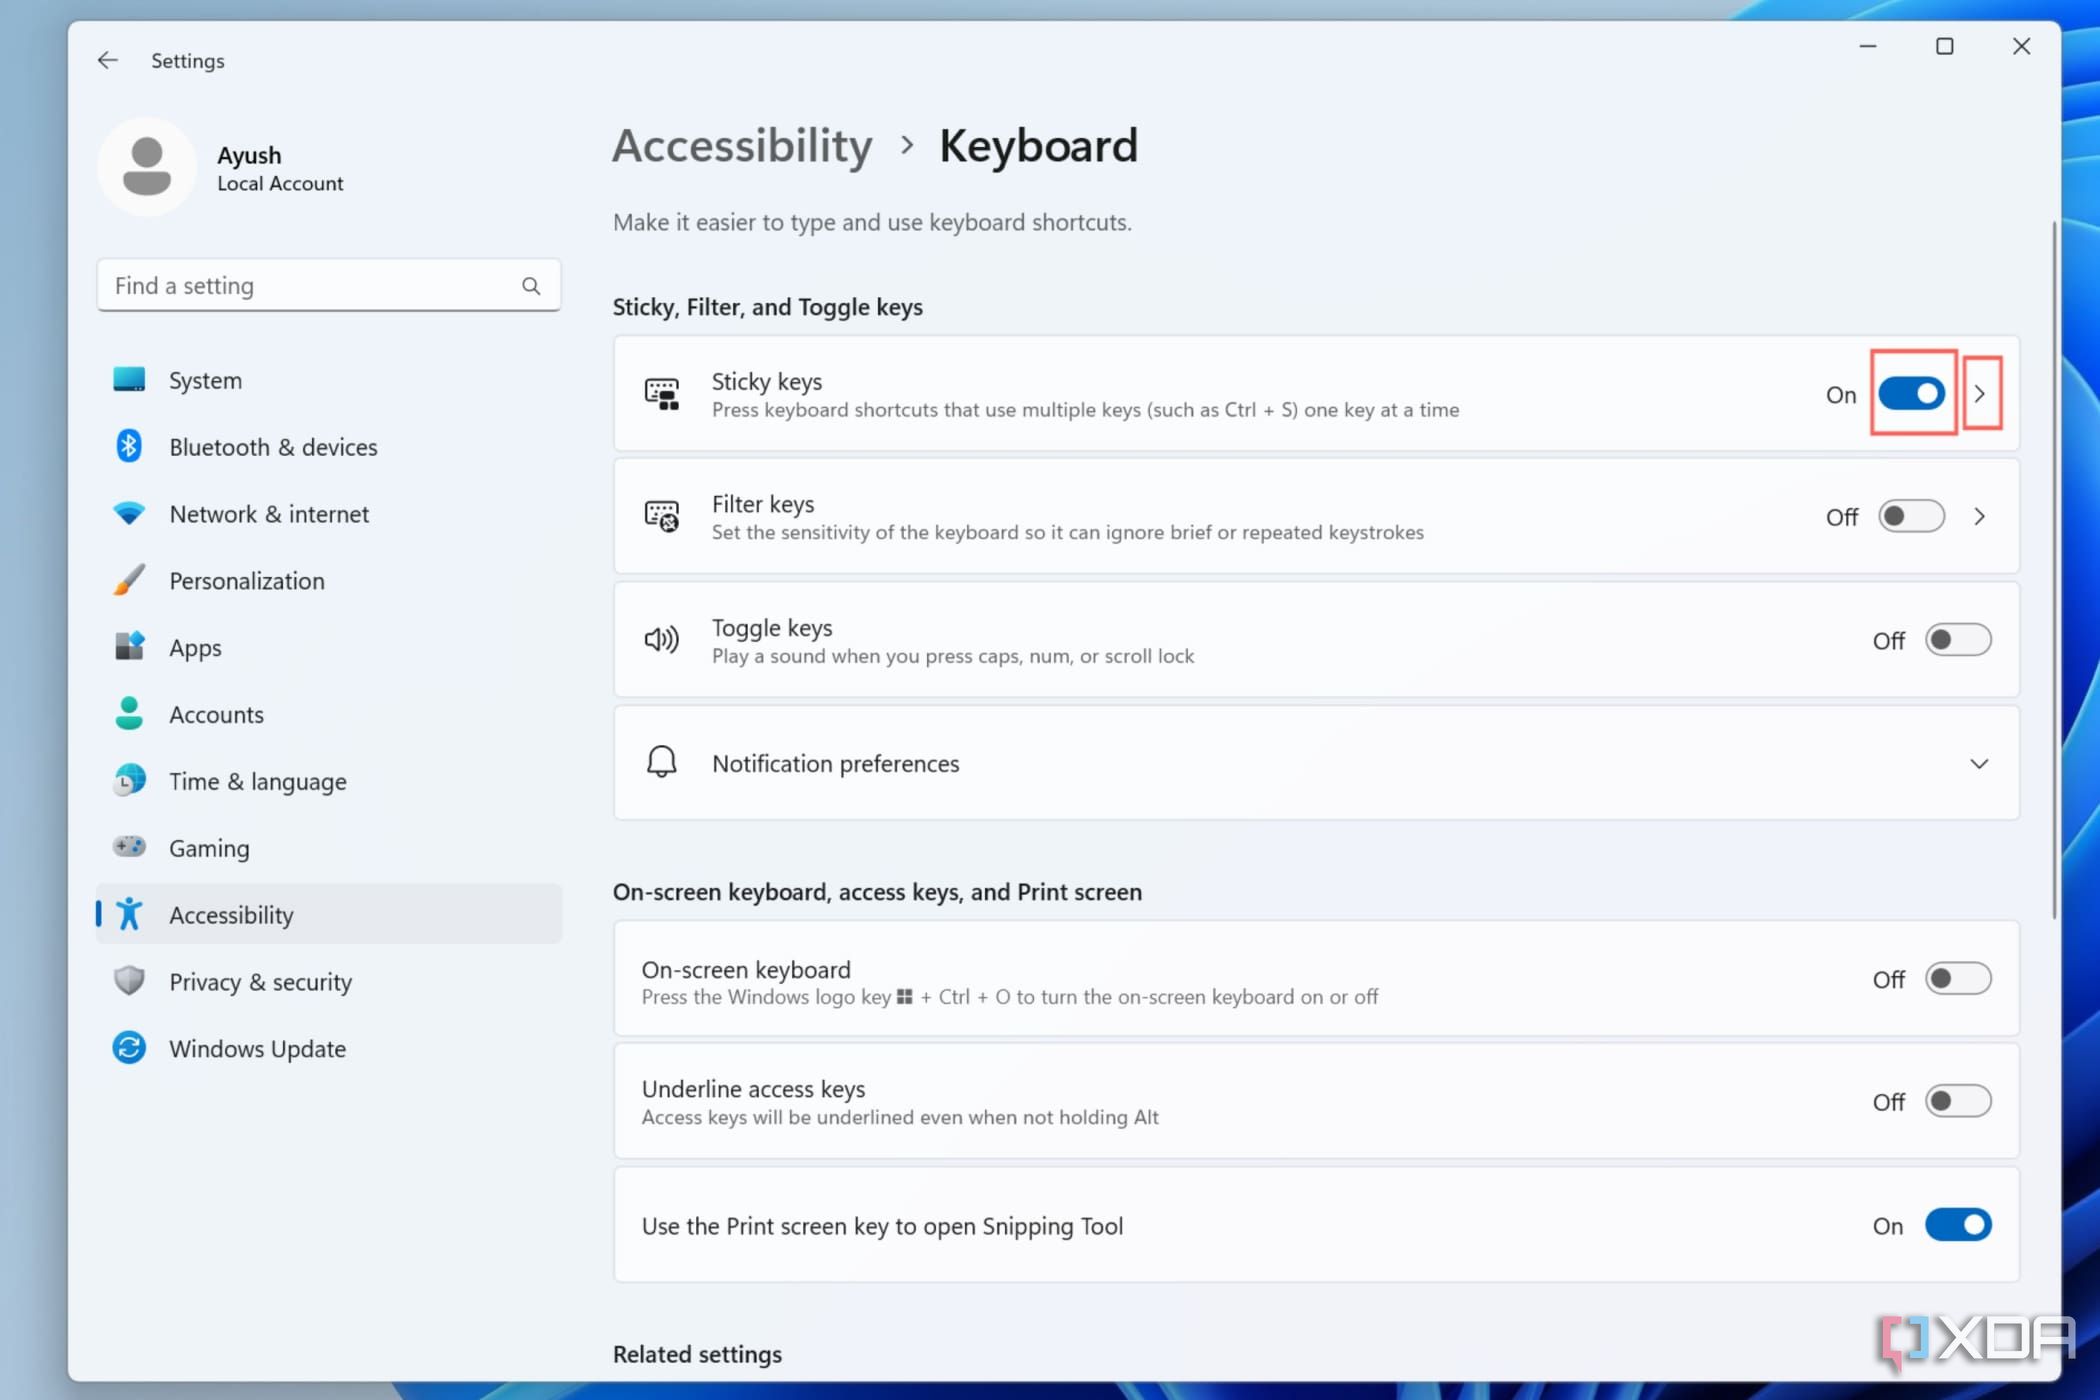Click the Notification preferences label
The width and height of the screenshot is (2100, 1400).
coord(836,763)
